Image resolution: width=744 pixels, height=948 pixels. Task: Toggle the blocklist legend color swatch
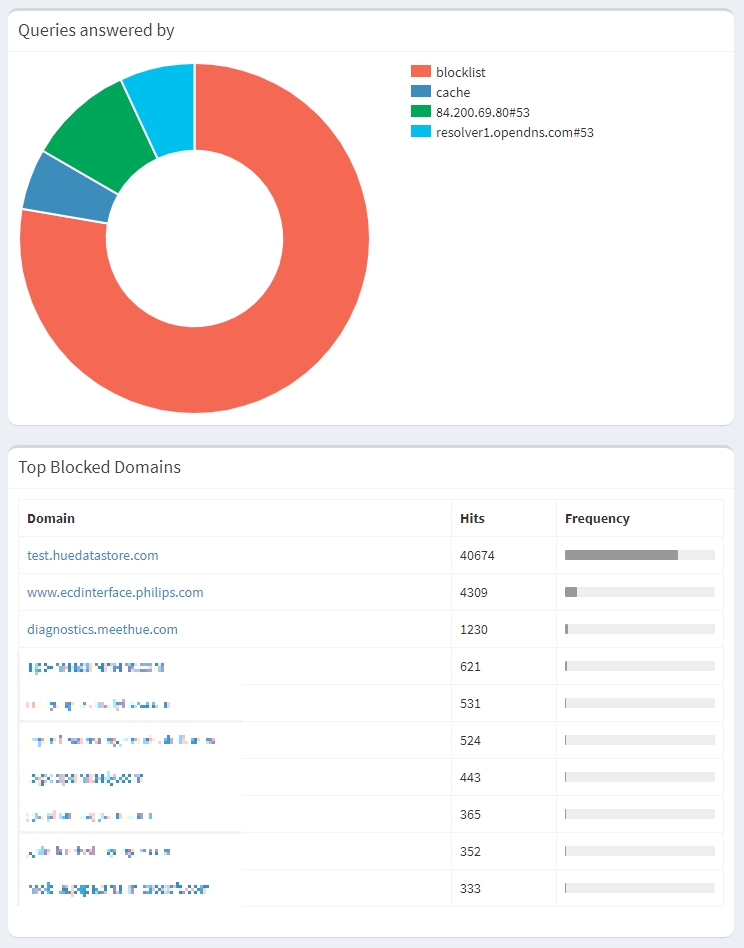tap(420, 72)
